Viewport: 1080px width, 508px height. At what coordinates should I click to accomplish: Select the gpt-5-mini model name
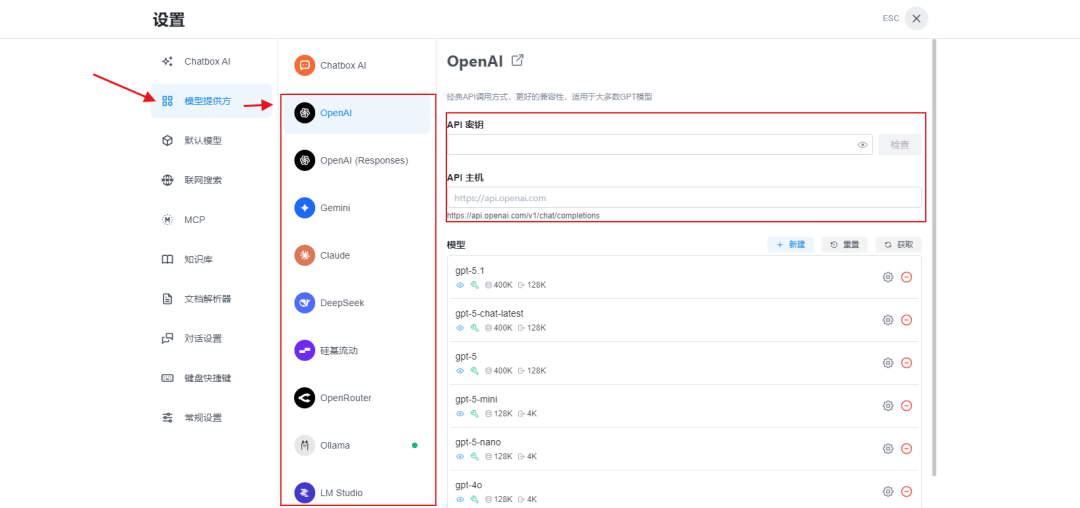click(476, 399)
